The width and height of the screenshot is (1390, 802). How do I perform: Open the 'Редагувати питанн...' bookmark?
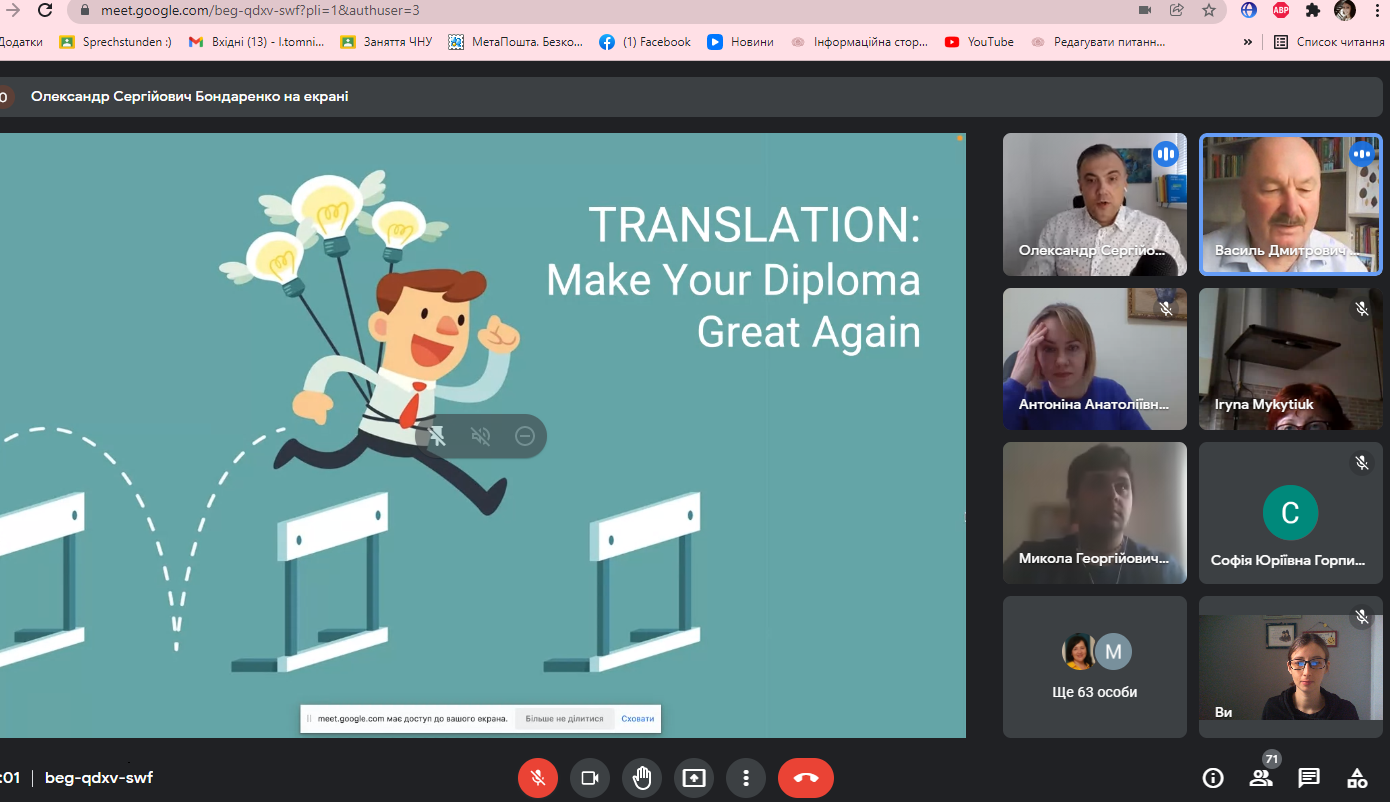(1099, 42)
